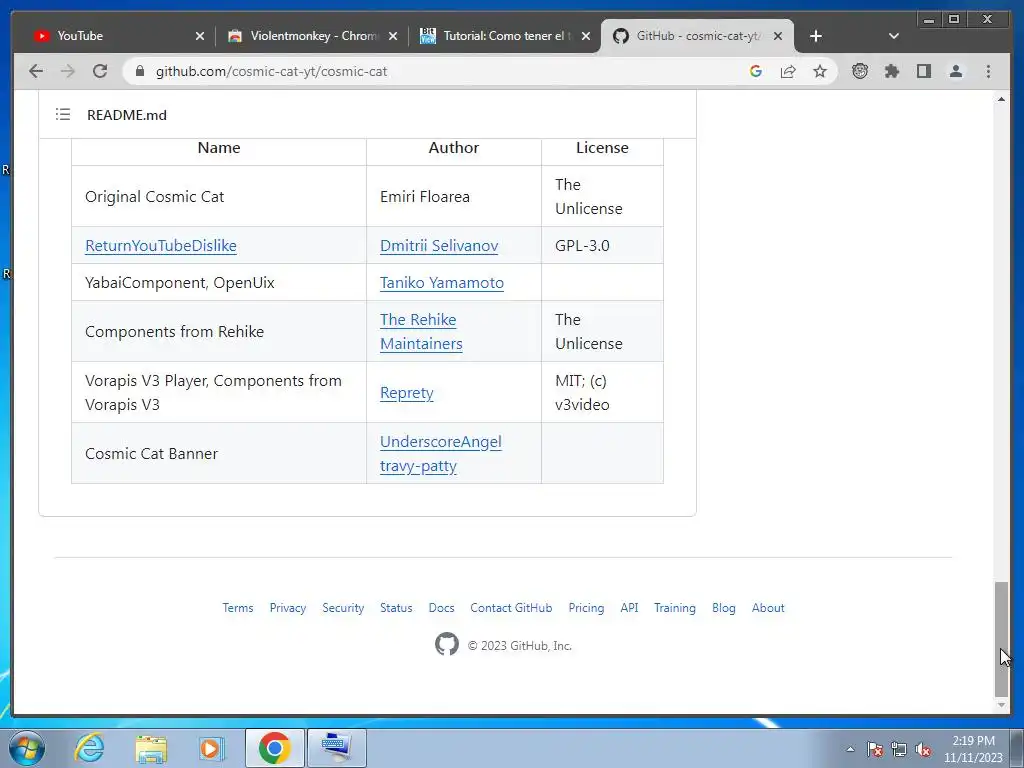Viewport: 1024px width, 768px height.
Task: Share this page using the share icon
Action: (788, 71)
